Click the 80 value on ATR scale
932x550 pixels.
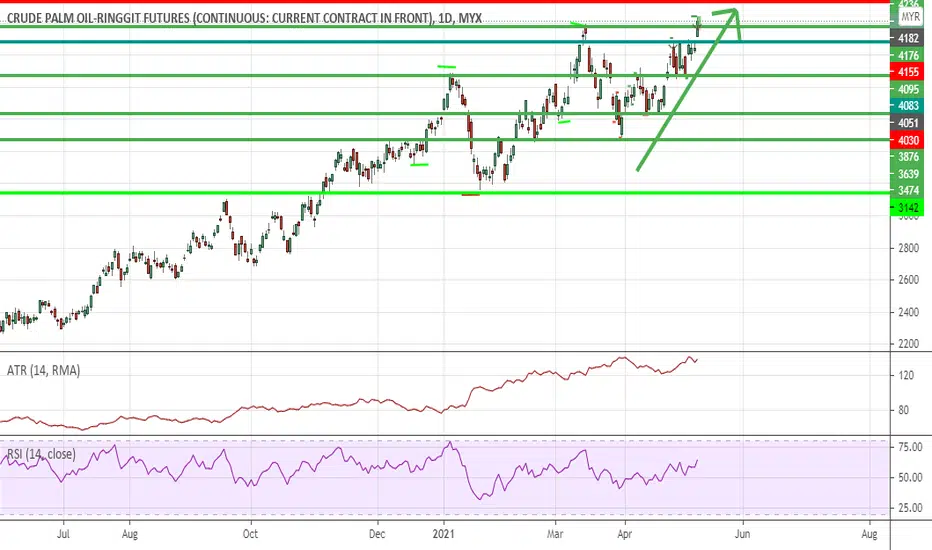(903, 410)
